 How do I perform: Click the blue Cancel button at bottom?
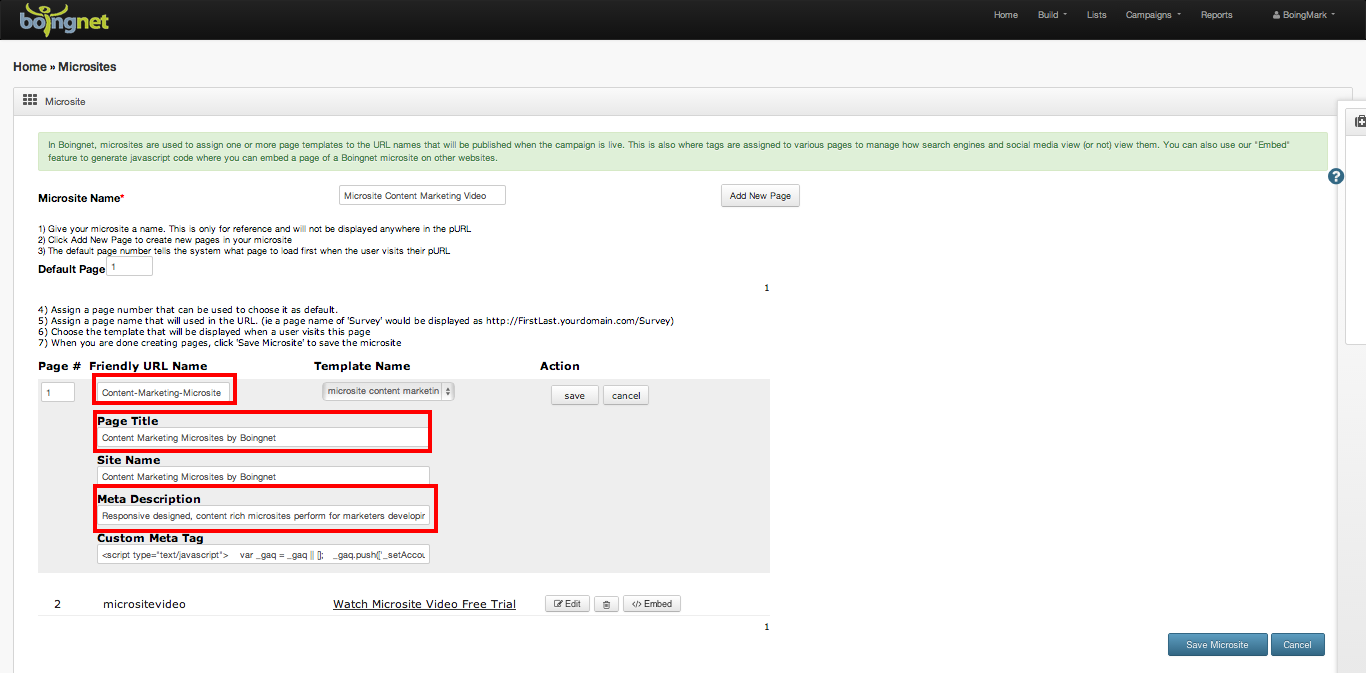coord(1297,645)
